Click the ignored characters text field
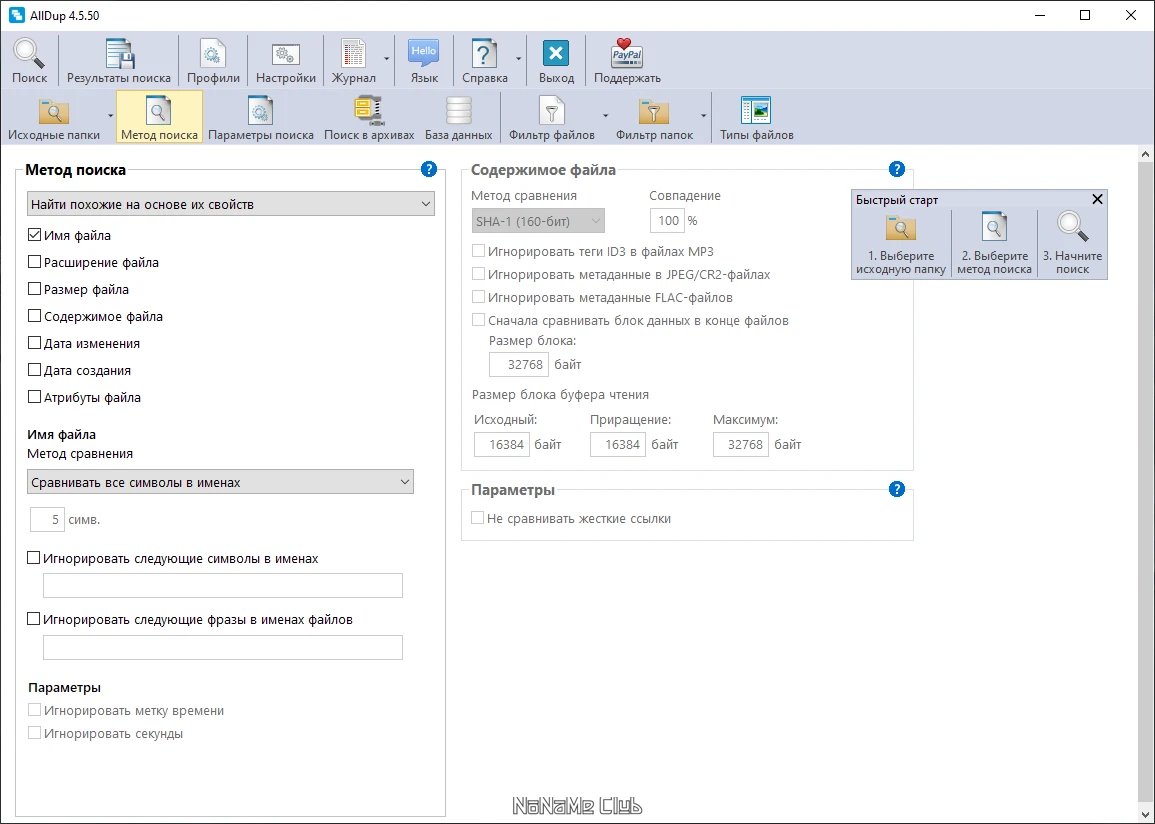This screenshot has width=1155, height=824. tap(222, 585)
